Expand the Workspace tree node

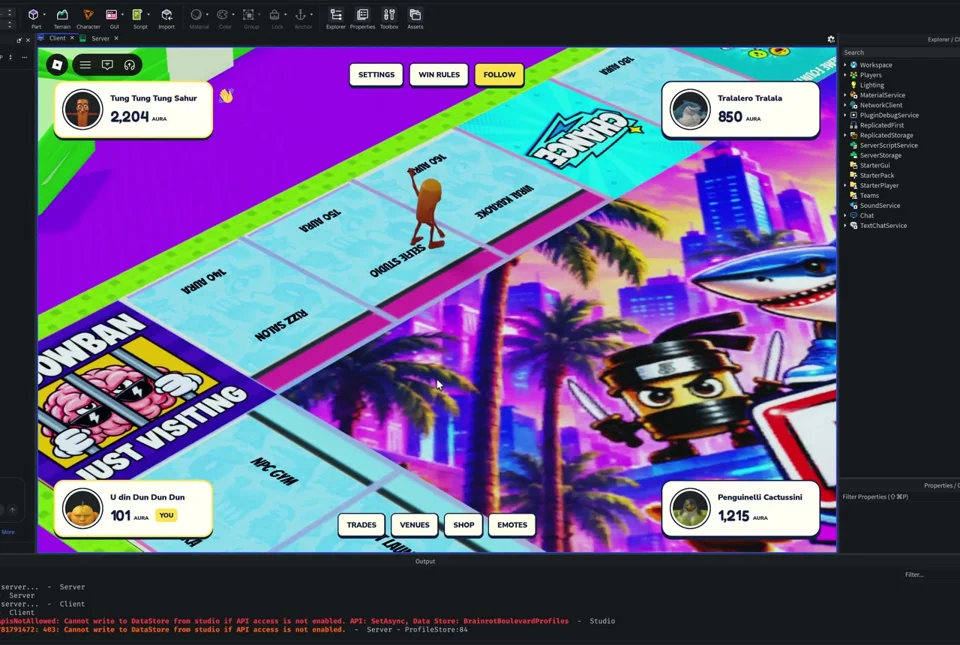pos(846,65)
